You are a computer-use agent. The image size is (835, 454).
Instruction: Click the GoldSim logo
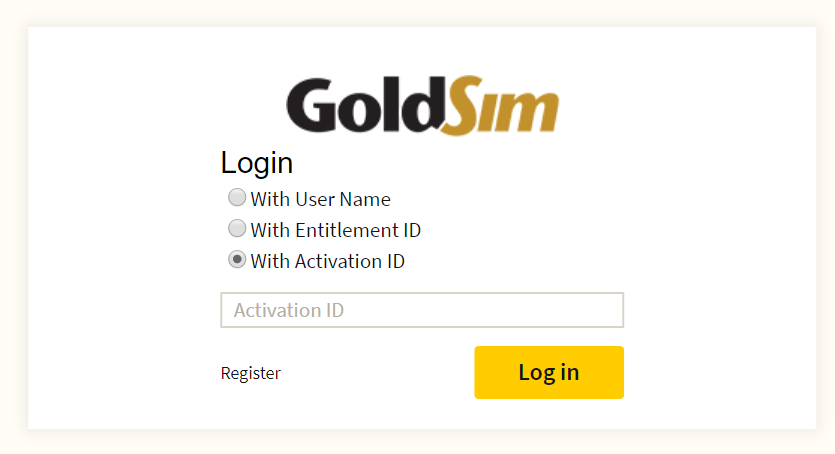(x=422, y=105)
